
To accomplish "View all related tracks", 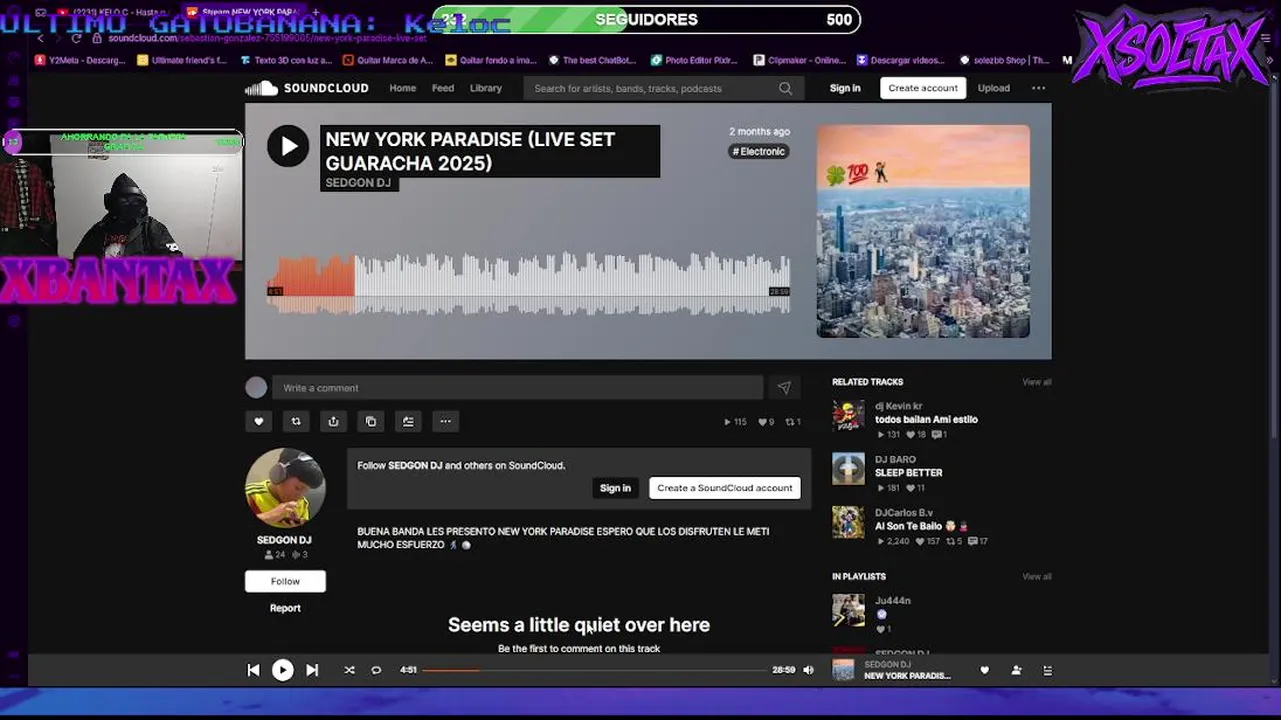I will (x=1037, y=382).
